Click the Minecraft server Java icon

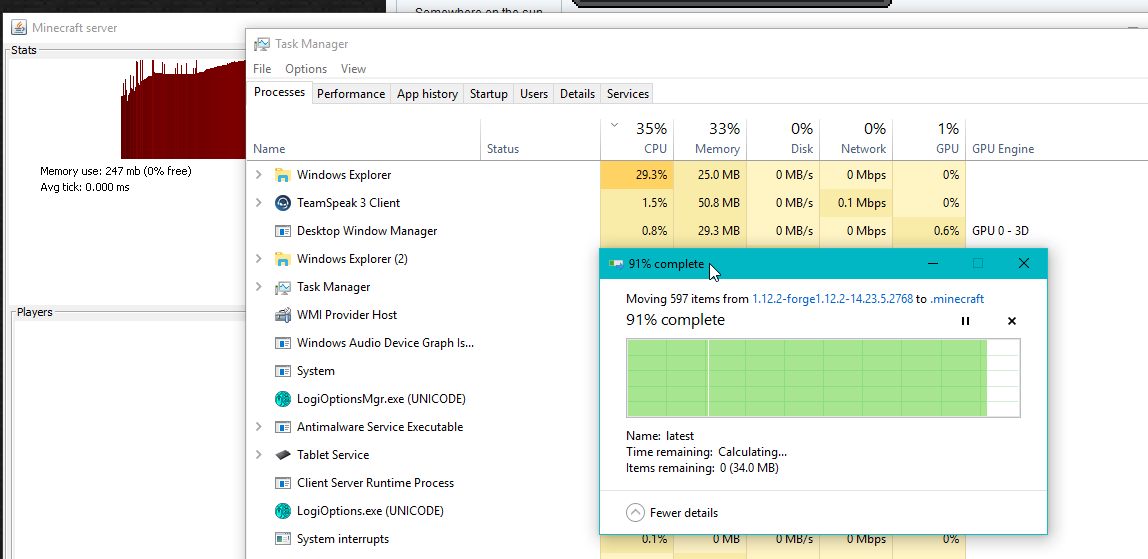(x=18, y=28)
